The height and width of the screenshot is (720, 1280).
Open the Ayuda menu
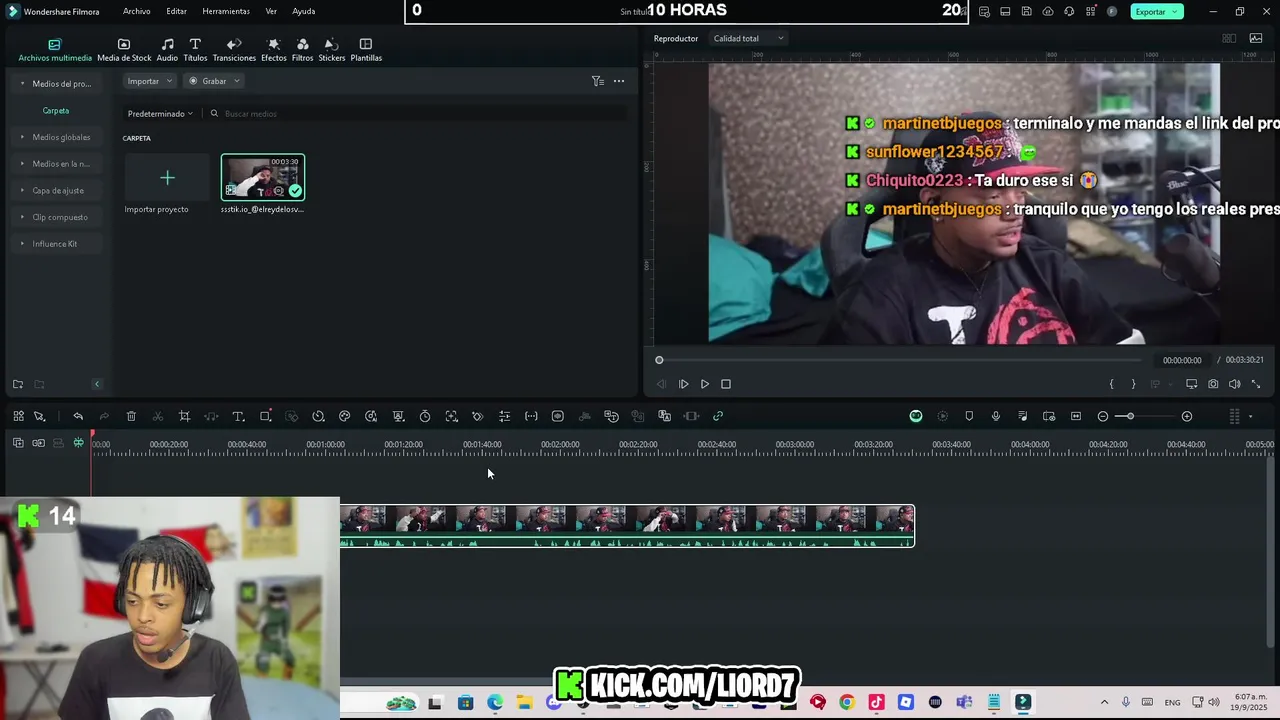[x=303, y=11]
